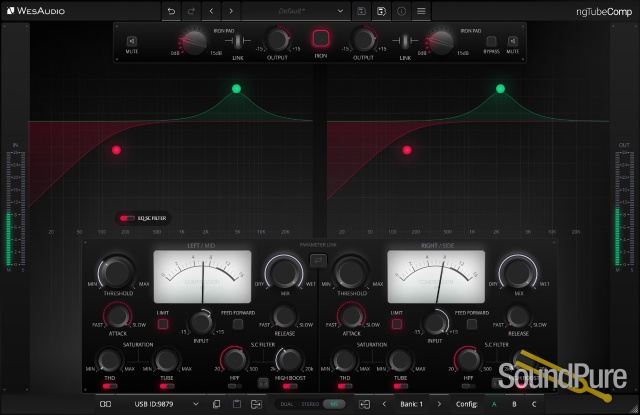Viewport: 640px width, 415px height.
Task: Click the right OUTPUT knob
Action: coord(364,40)
